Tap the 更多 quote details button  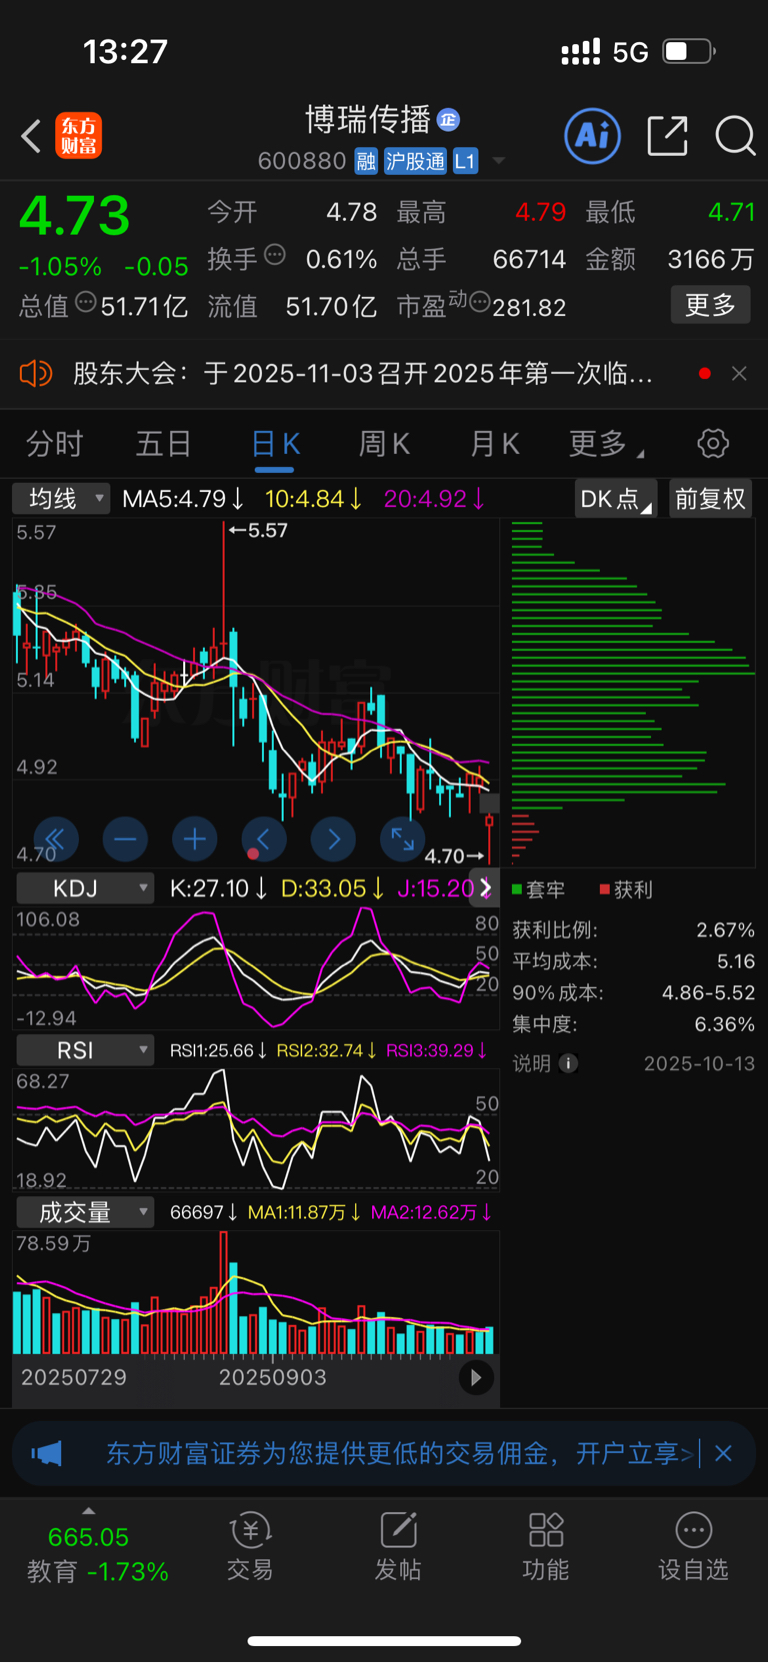pyautogui.click(x=710, y=305)
